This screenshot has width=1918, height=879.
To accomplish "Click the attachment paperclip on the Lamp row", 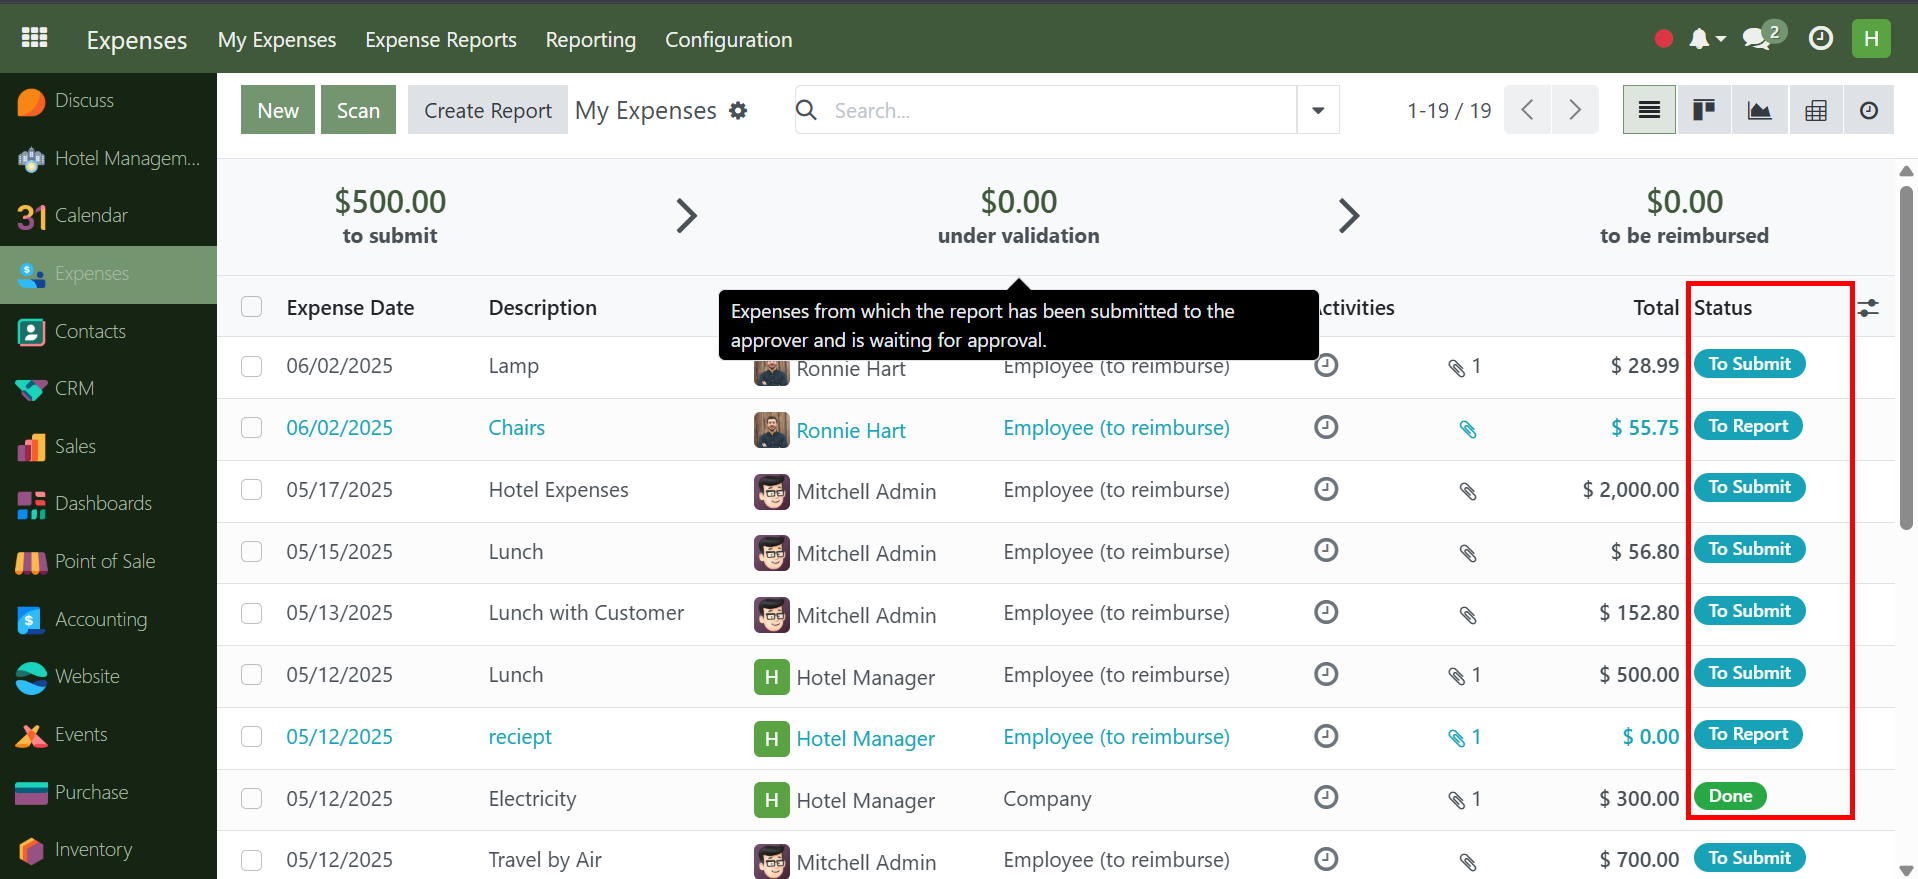I will click(x=1457, y=368).
